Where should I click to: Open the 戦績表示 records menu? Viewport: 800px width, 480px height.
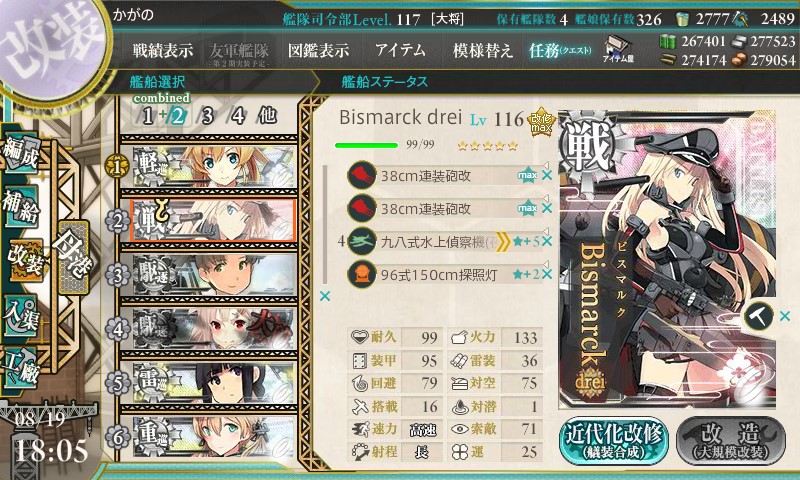tap(163, 50)
